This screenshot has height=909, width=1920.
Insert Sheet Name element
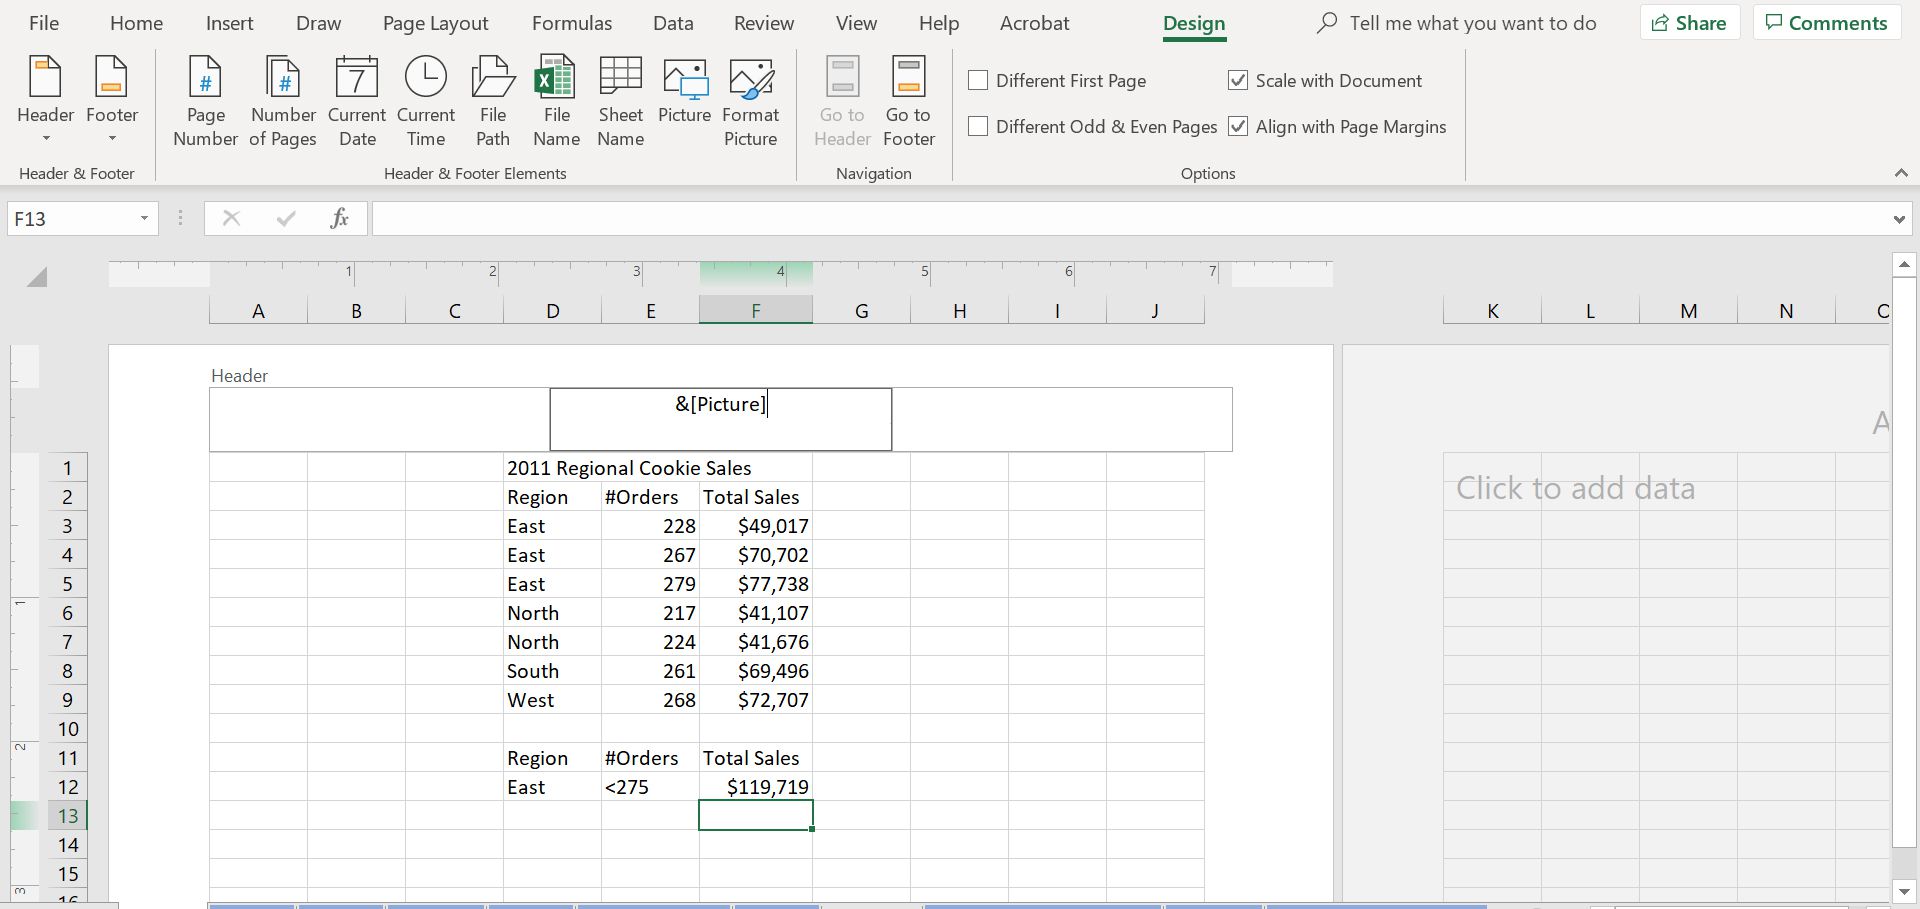coord(620,101)
